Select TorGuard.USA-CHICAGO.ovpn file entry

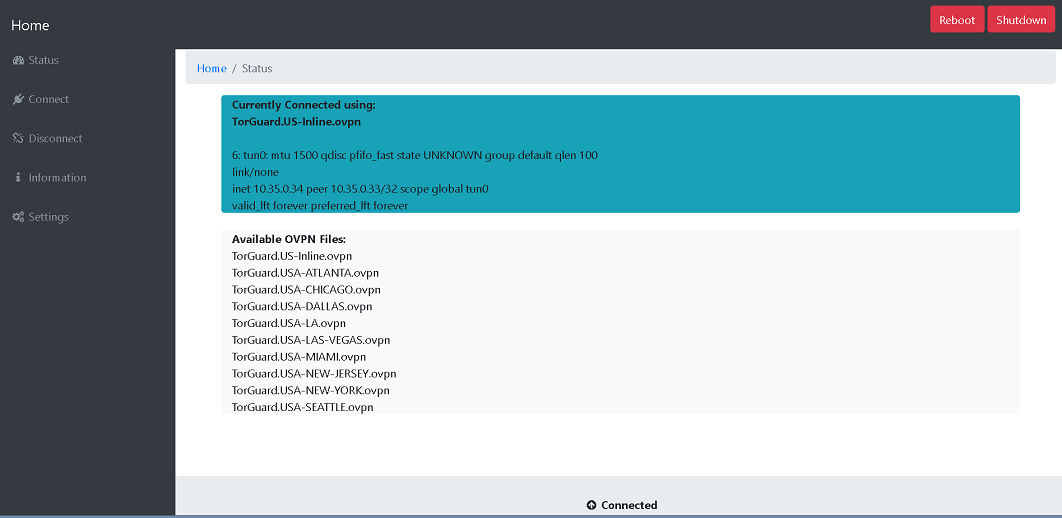tap(306, 290)
